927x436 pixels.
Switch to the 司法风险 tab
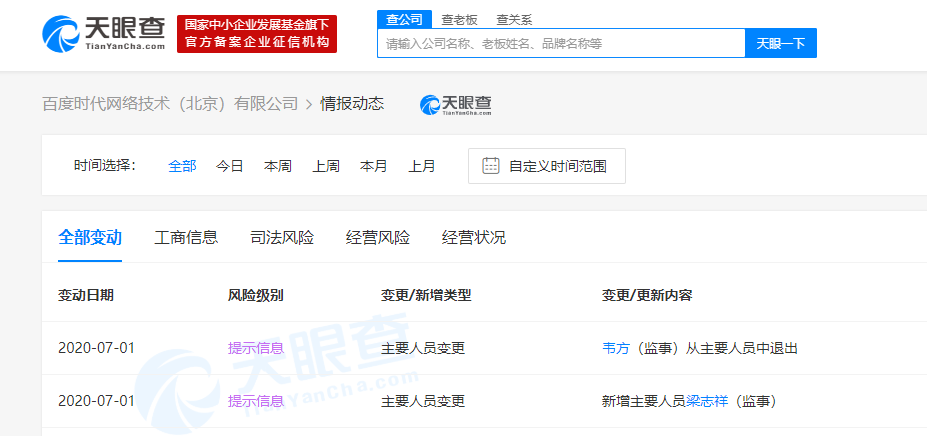(x=282, y=238)
